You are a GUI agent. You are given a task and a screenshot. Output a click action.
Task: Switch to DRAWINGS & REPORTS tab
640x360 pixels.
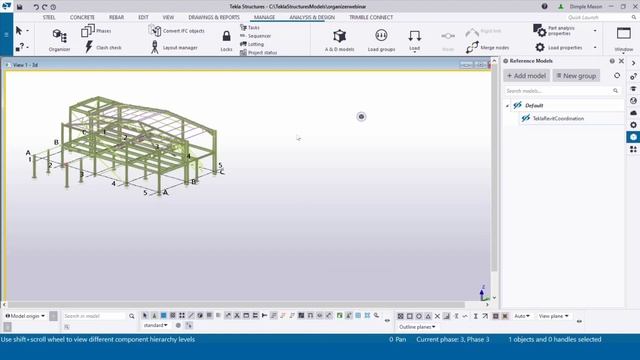[x=214, y=18]
